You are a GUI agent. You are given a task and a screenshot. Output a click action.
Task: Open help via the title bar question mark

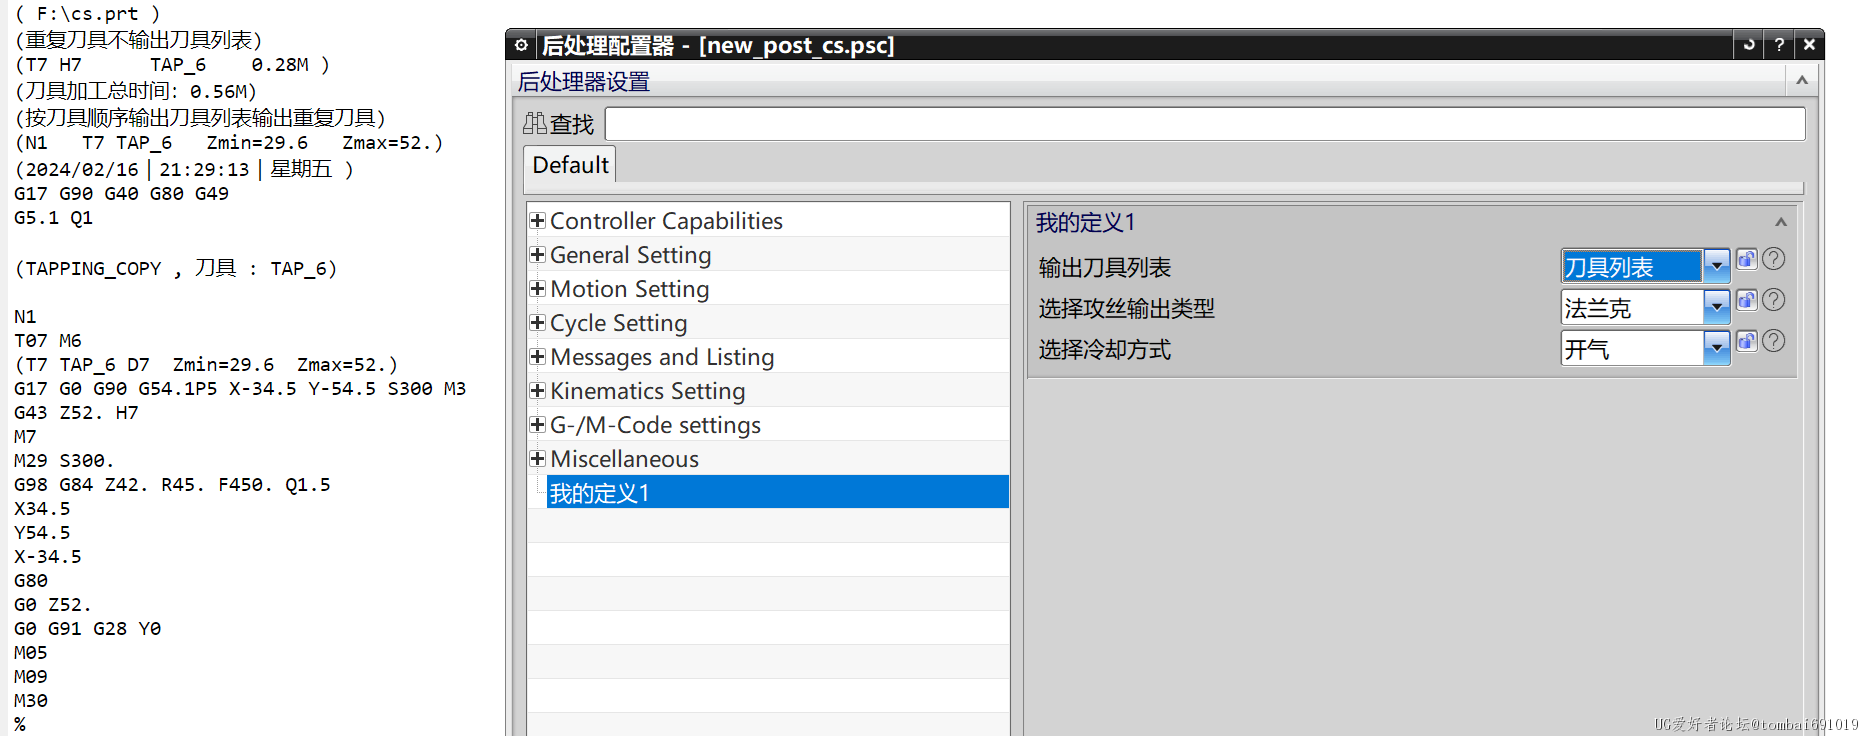1779,45
